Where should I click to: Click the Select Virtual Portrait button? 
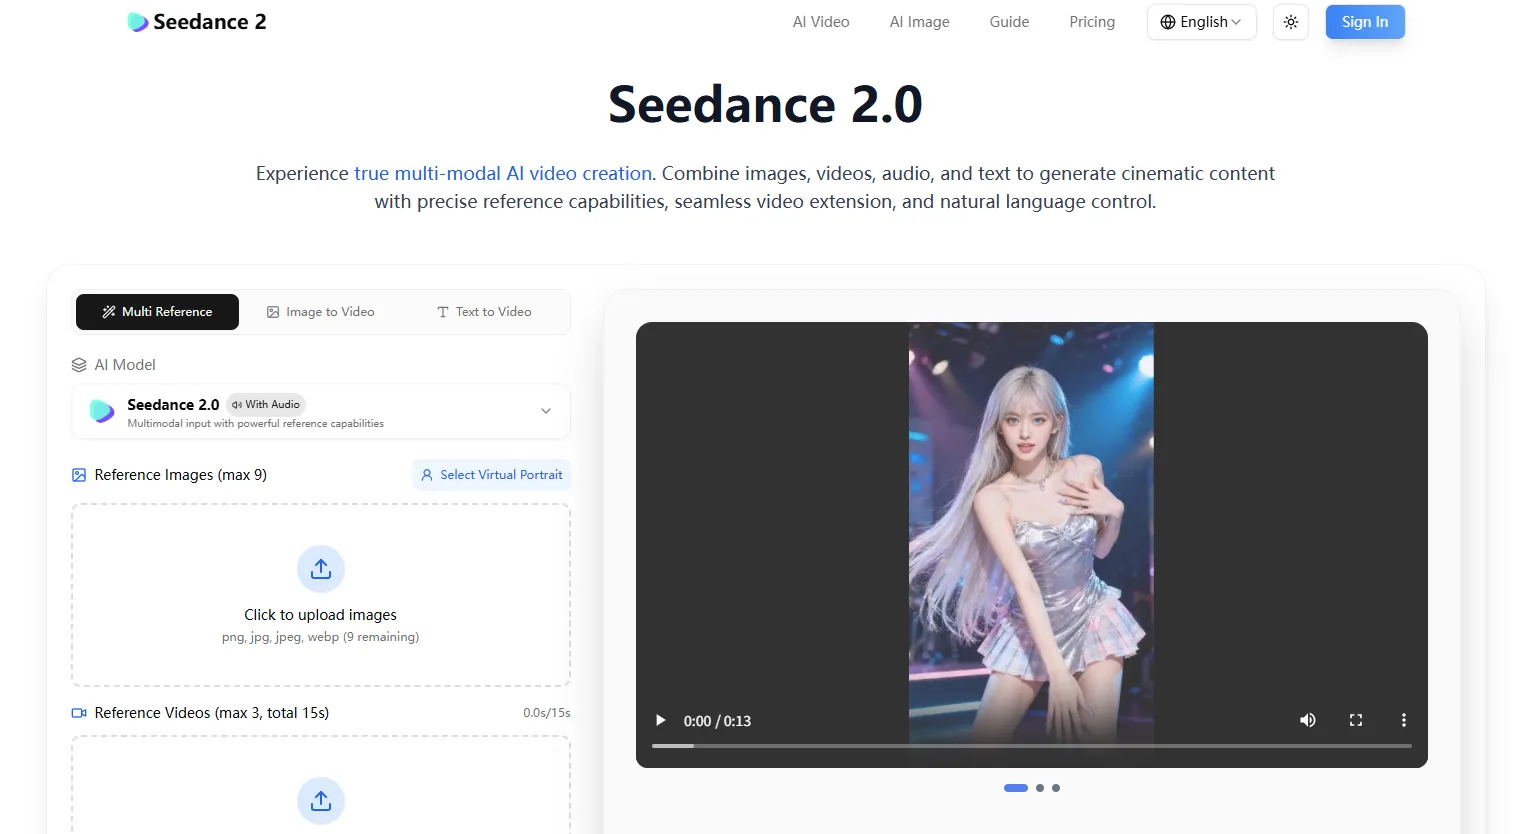coord(491,475)
